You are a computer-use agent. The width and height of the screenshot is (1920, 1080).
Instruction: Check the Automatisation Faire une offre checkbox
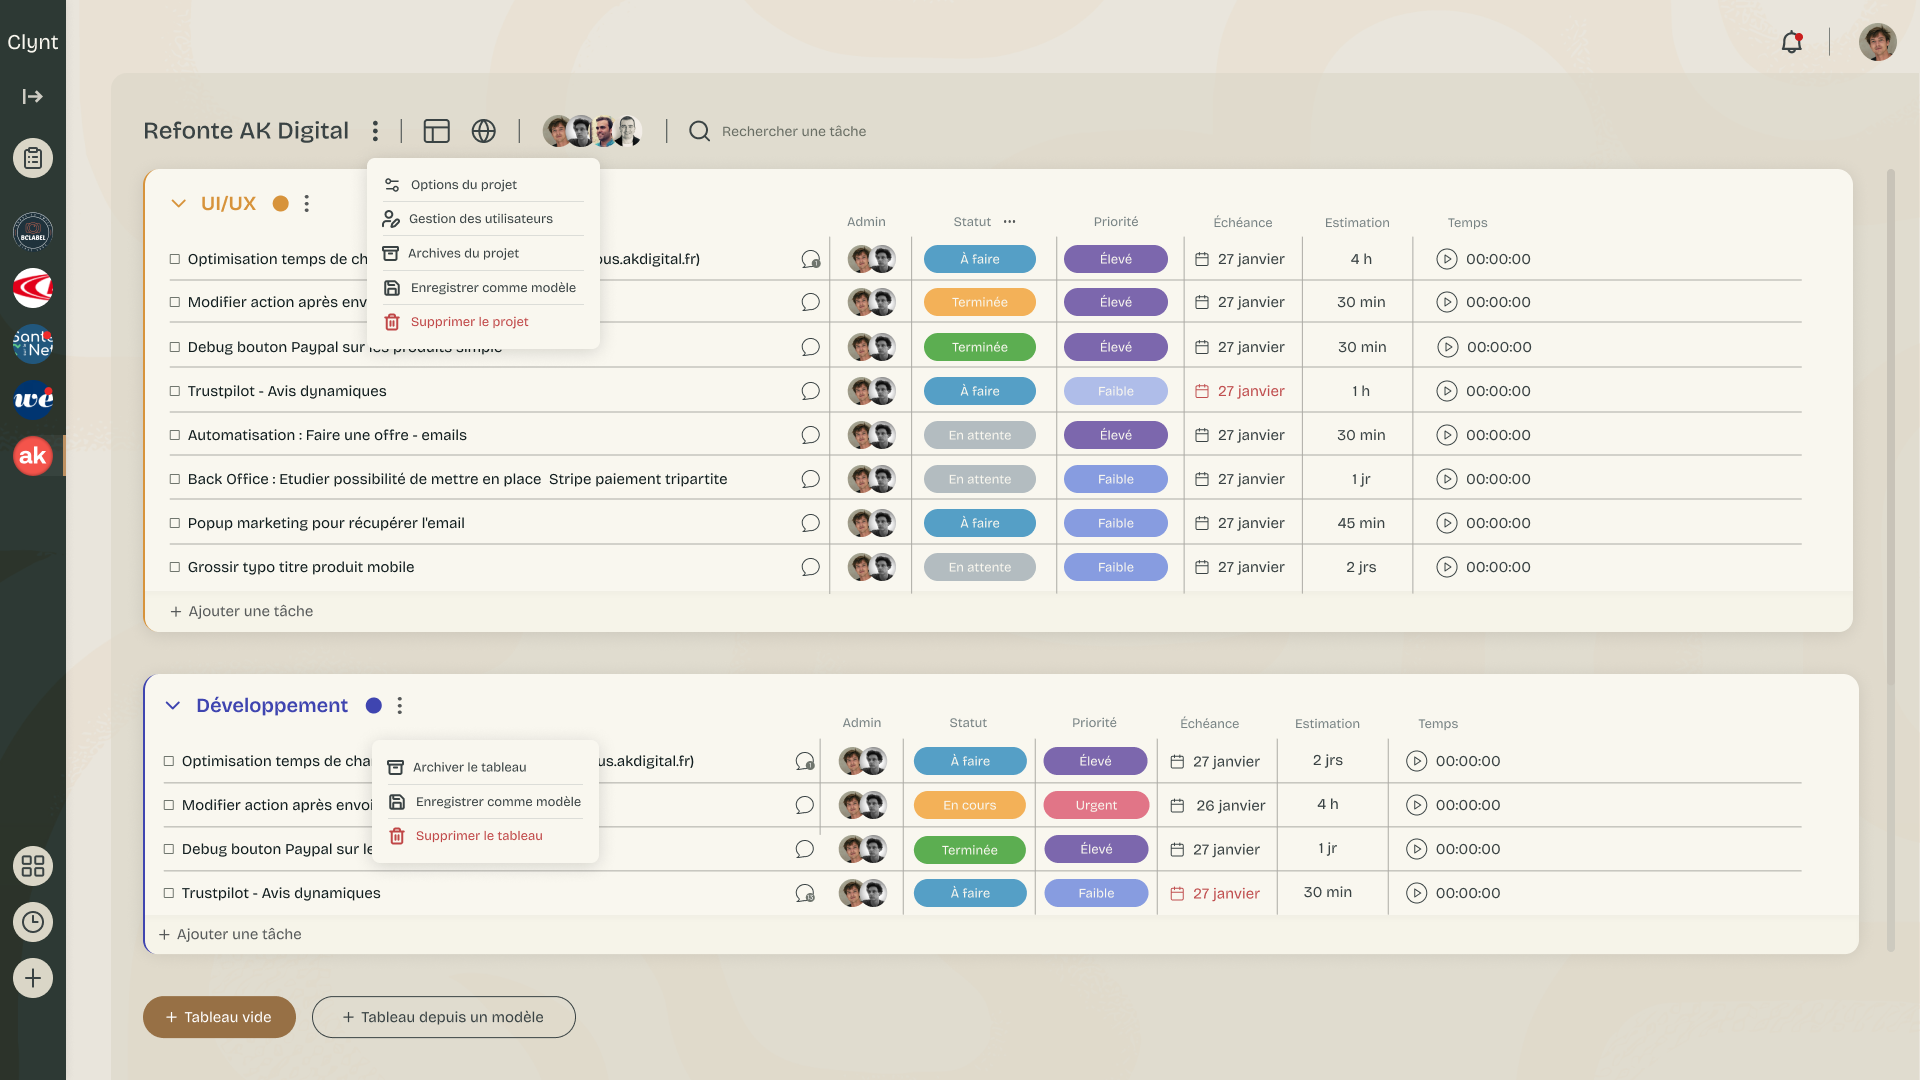pyautogui.click(x=175, y=435)
